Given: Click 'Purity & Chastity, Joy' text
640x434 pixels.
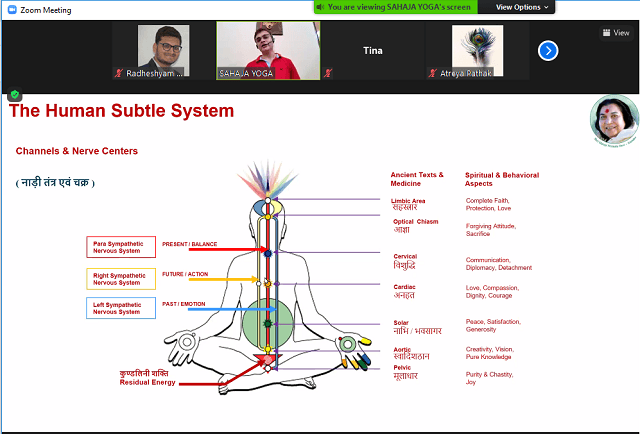Looking at the screenshot, I should pyautogui.click(x=489, y=378).
